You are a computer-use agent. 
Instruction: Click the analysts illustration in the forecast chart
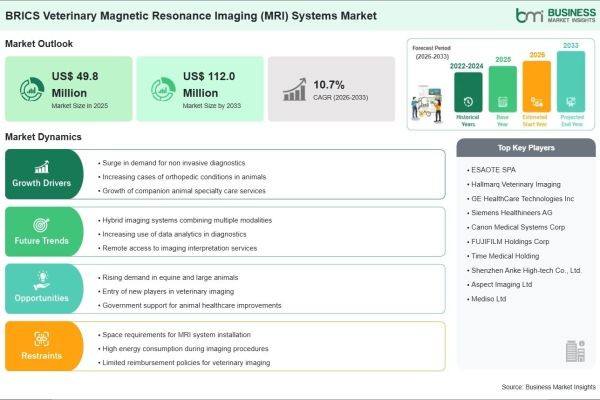pos(427,103)
